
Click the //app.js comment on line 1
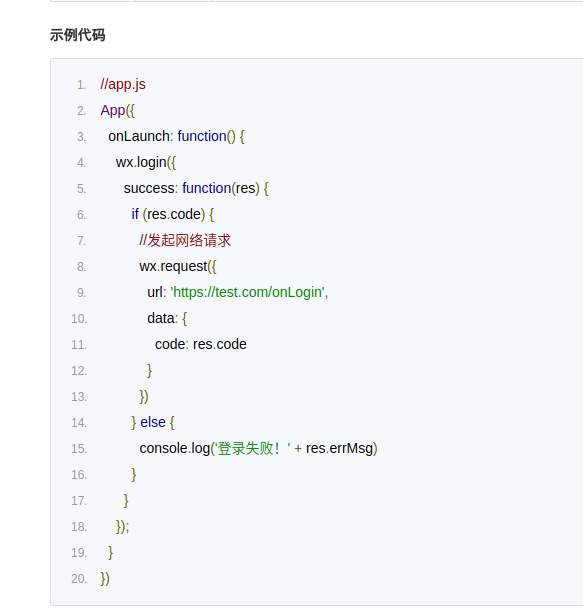point(123,84)
